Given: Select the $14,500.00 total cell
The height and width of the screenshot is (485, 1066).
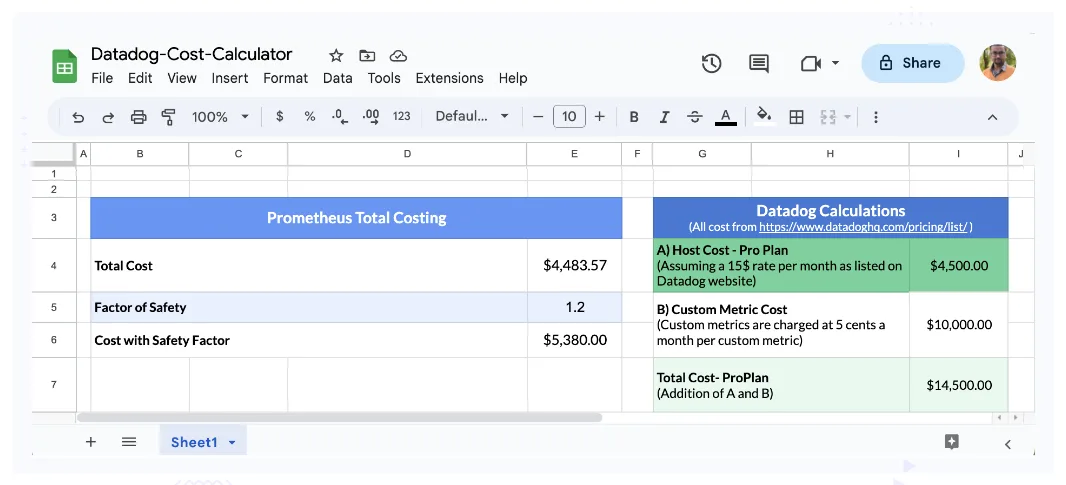Looking at the screenshot, I should [959, 385].
